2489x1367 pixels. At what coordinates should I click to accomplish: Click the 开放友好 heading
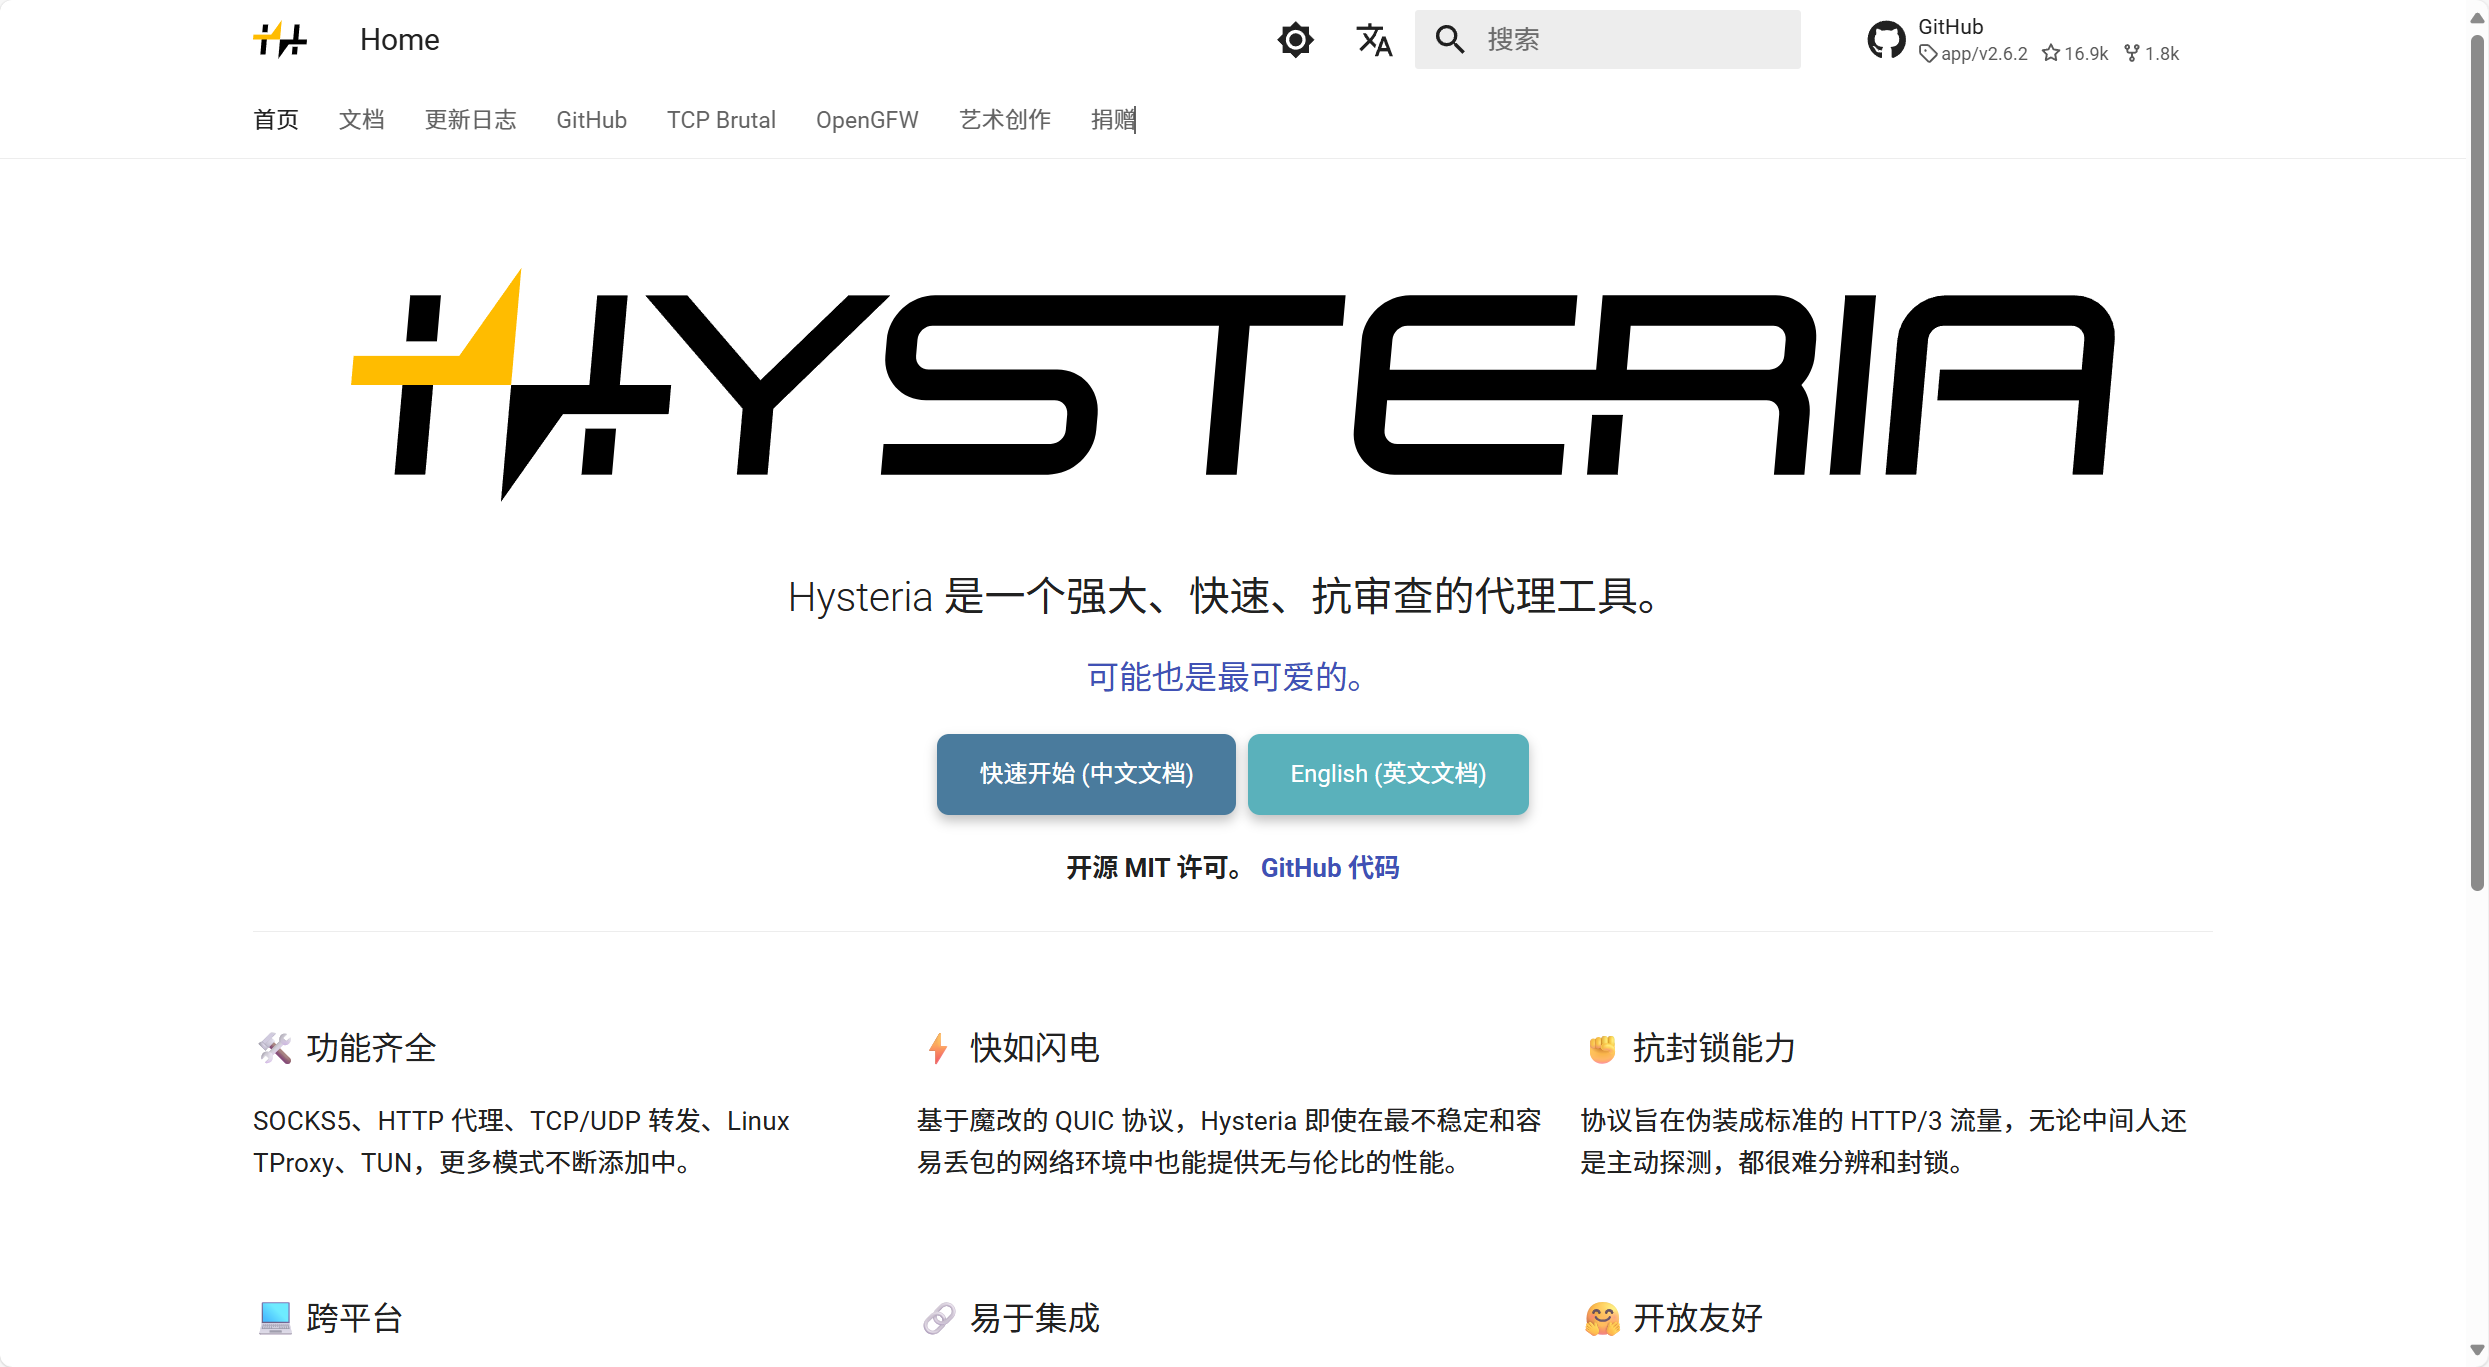1698,1318
